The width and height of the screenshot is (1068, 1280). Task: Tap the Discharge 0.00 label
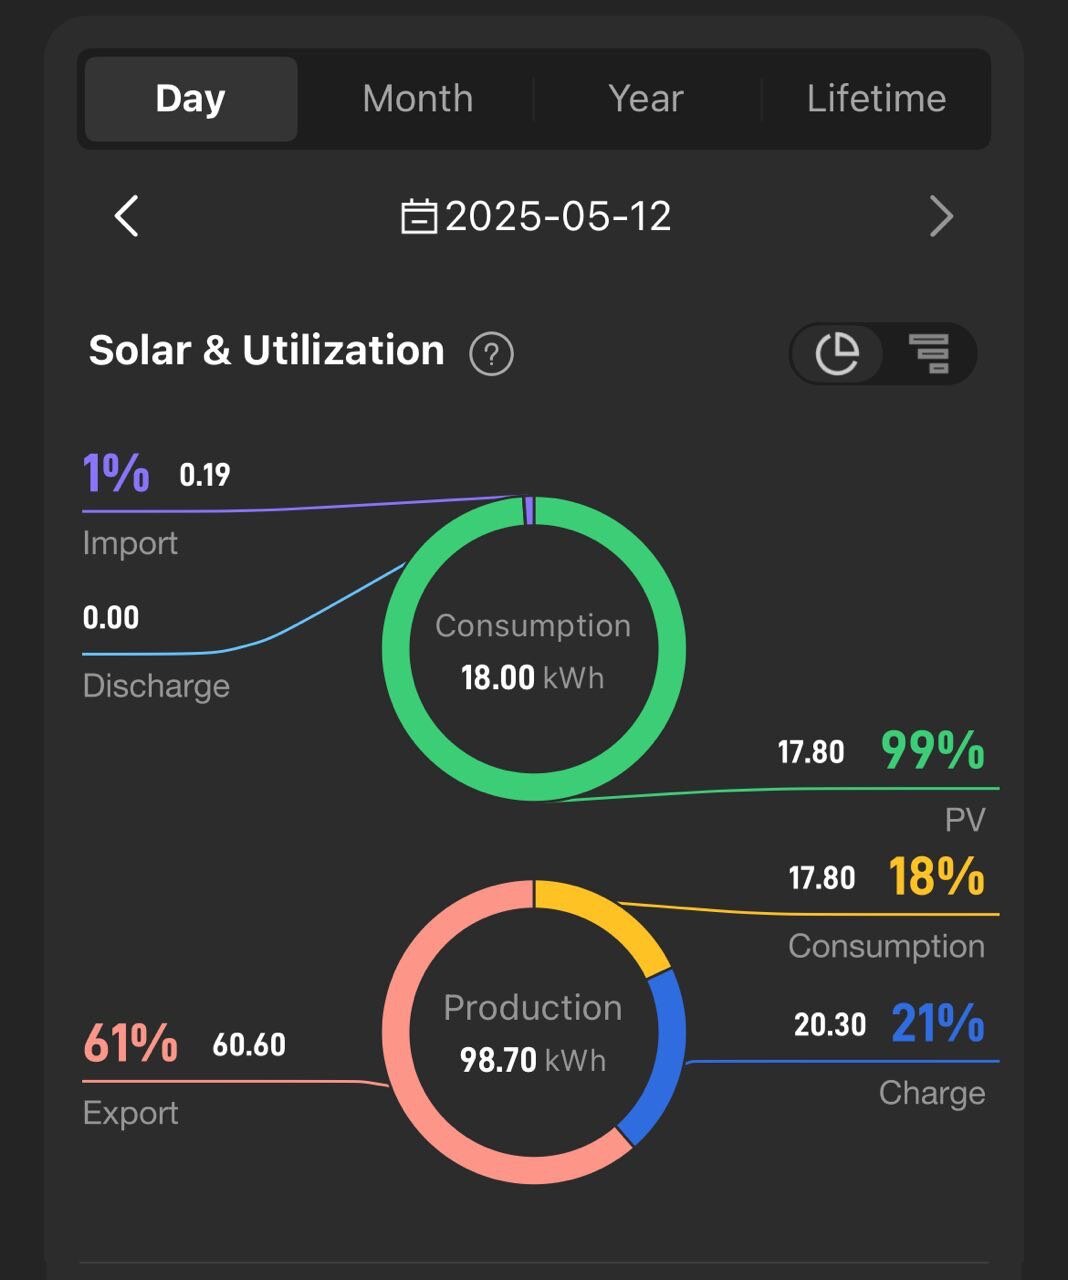(111, 618)
